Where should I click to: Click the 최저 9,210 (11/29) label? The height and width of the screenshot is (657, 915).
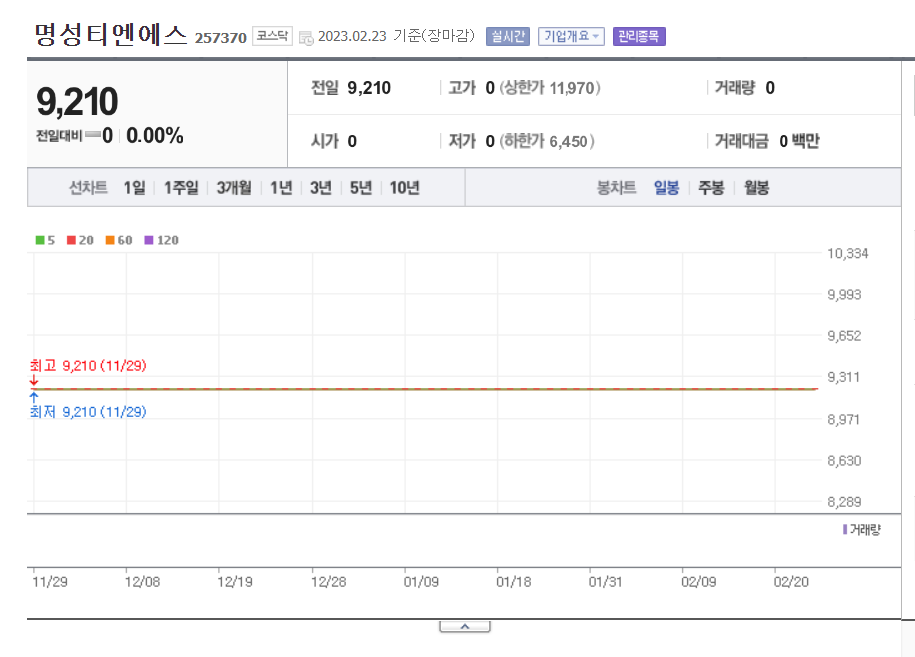click(88, 412)
